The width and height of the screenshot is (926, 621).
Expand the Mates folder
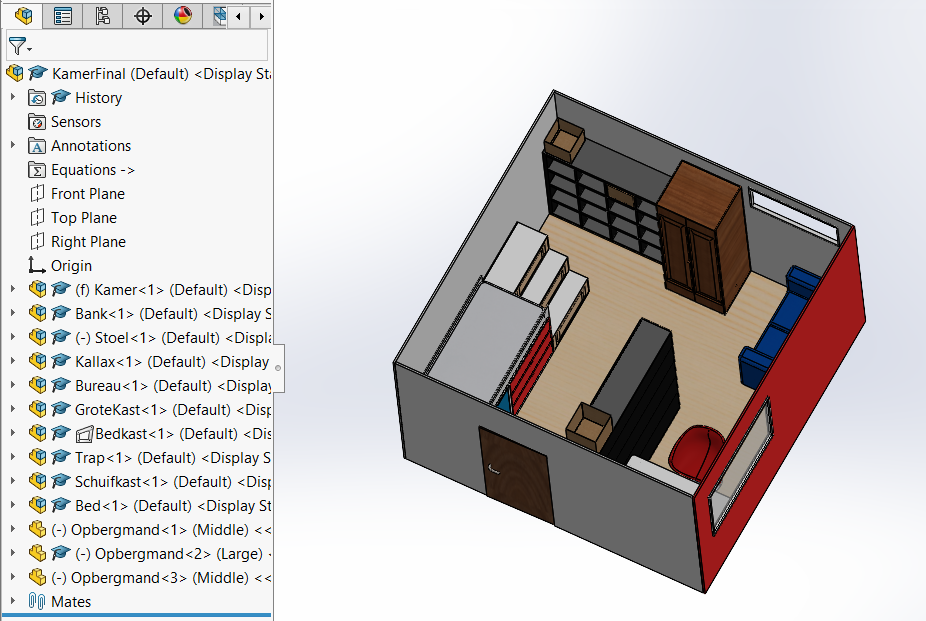(x=13, y=601)
